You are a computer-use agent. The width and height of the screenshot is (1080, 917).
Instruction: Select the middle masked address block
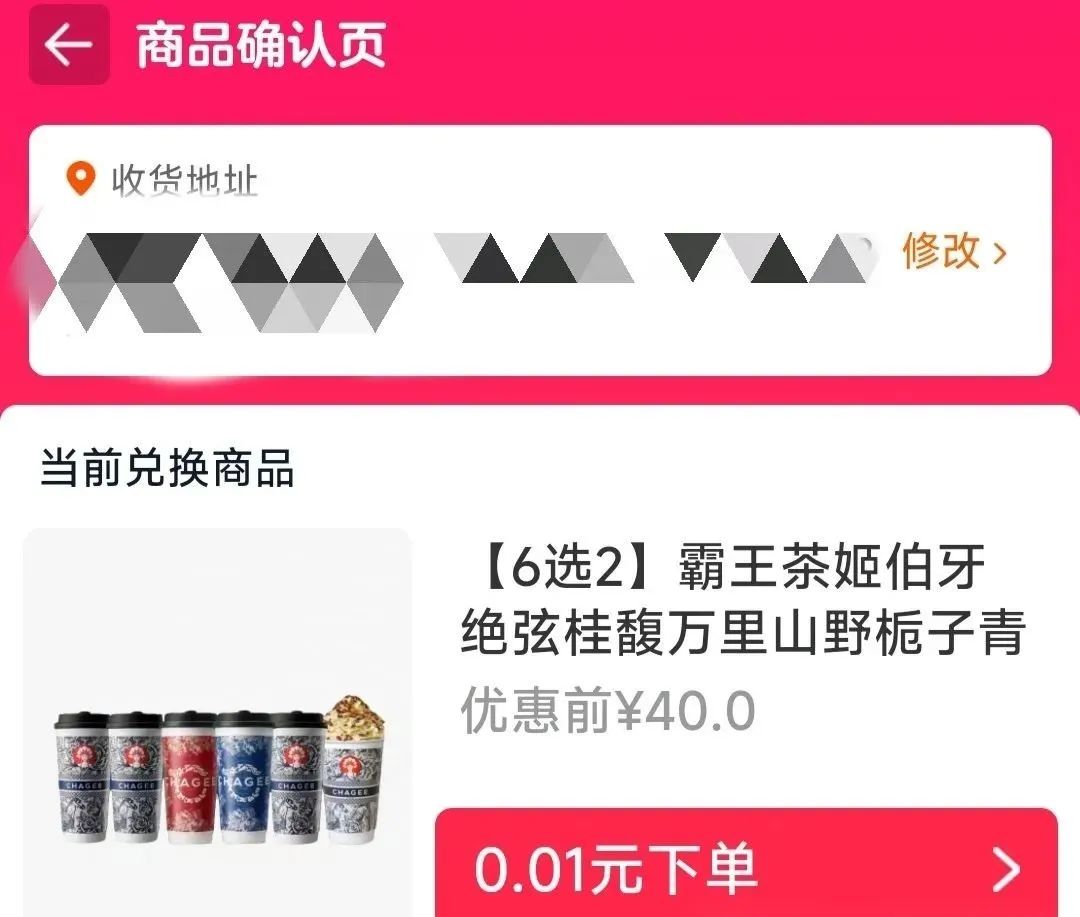(x=534, y=258)
